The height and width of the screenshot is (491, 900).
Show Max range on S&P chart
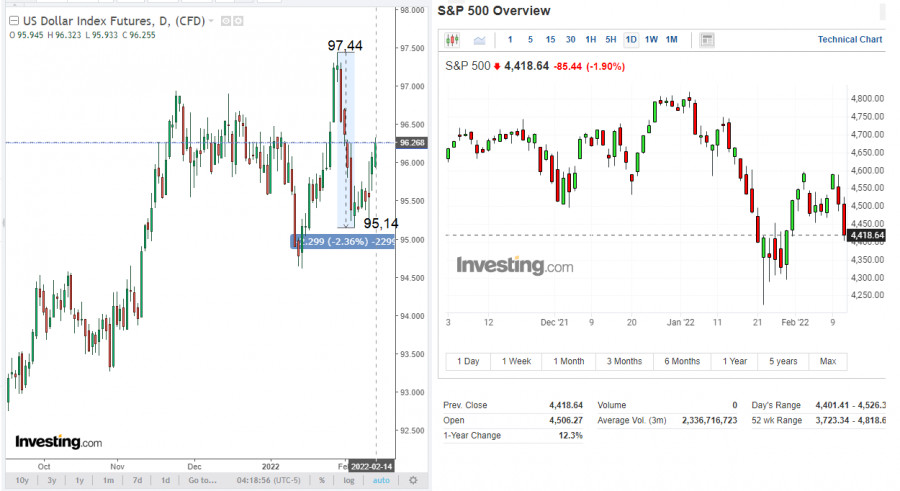(x=828, y=361)
